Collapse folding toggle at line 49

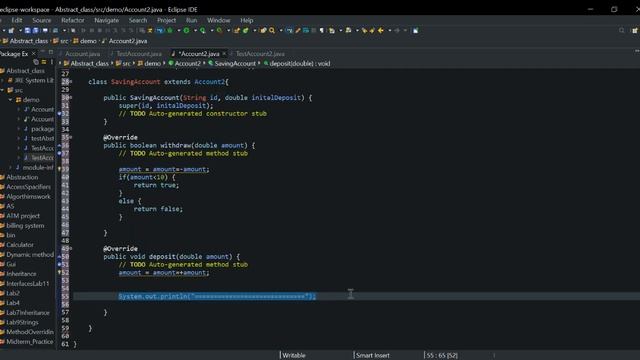tap(71, 248)
